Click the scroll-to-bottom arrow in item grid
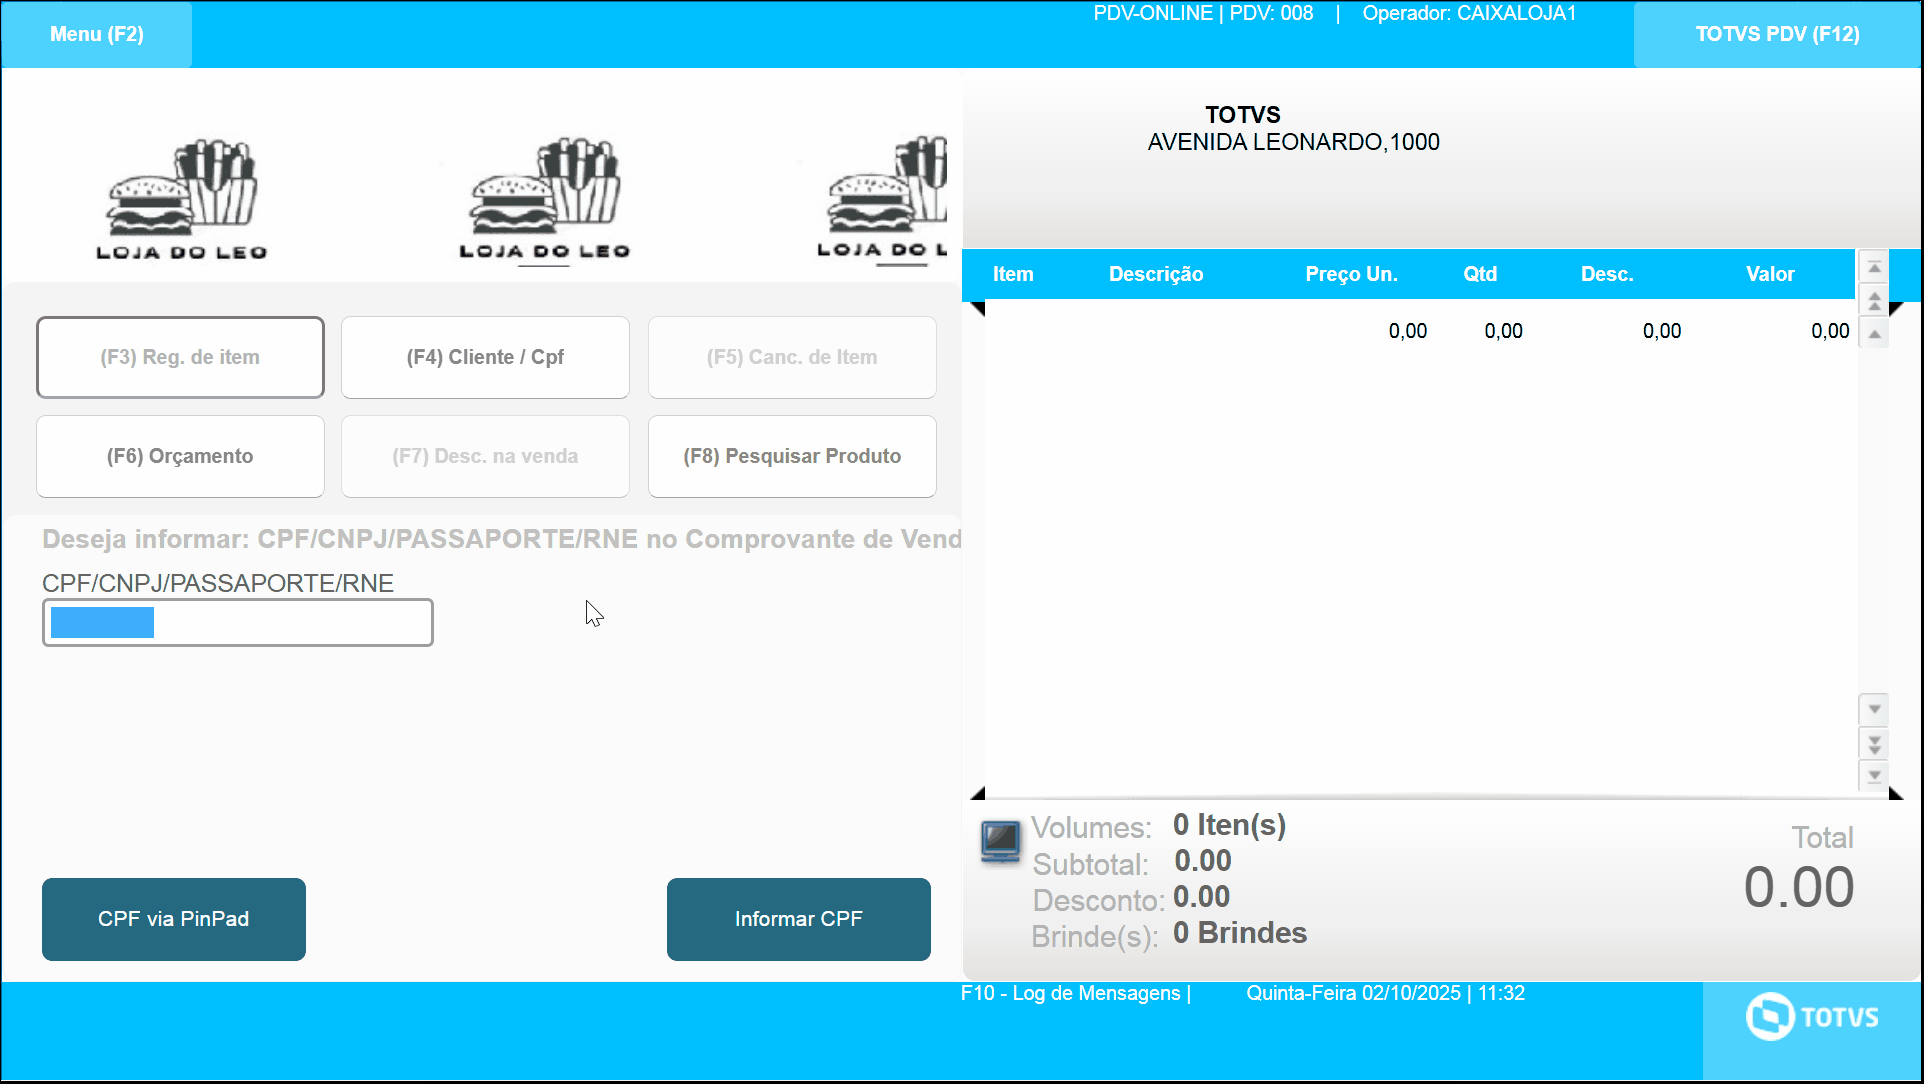This screenshot has width=1924, height=1084. [1875, 775]
